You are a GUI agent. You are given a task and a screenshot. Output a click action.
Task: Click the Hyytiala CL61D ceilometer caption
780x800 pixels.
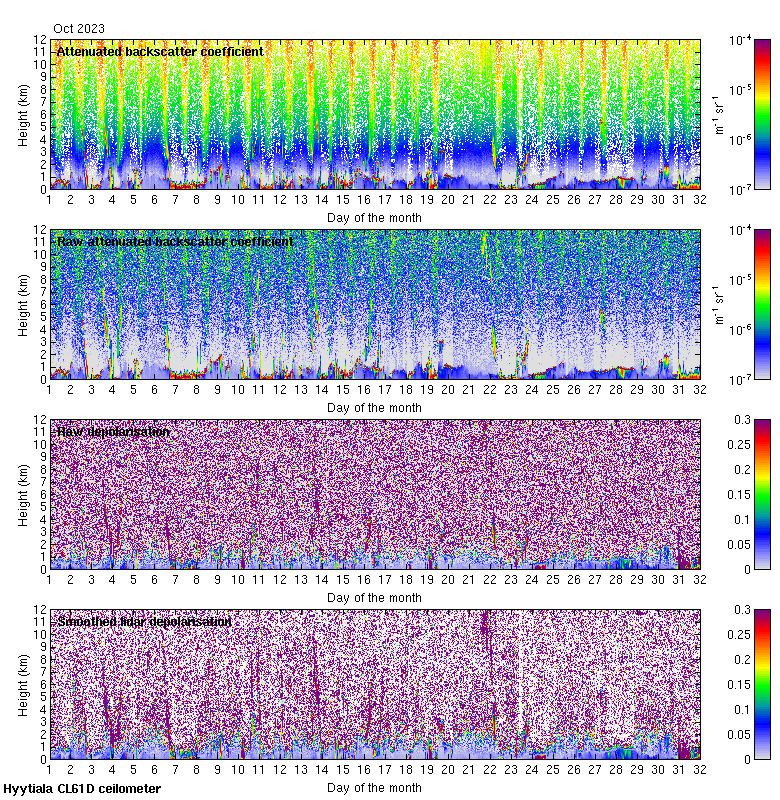click(82, 789)
